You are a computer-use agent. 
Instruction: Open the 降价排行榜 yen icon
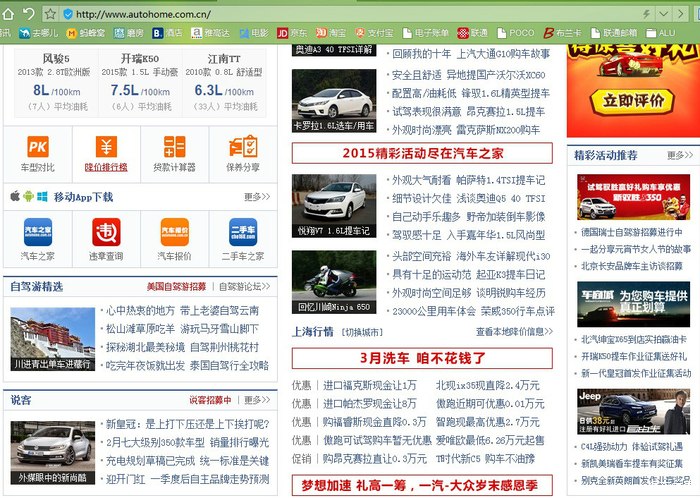pyautogui.click(x=105, y=148)
